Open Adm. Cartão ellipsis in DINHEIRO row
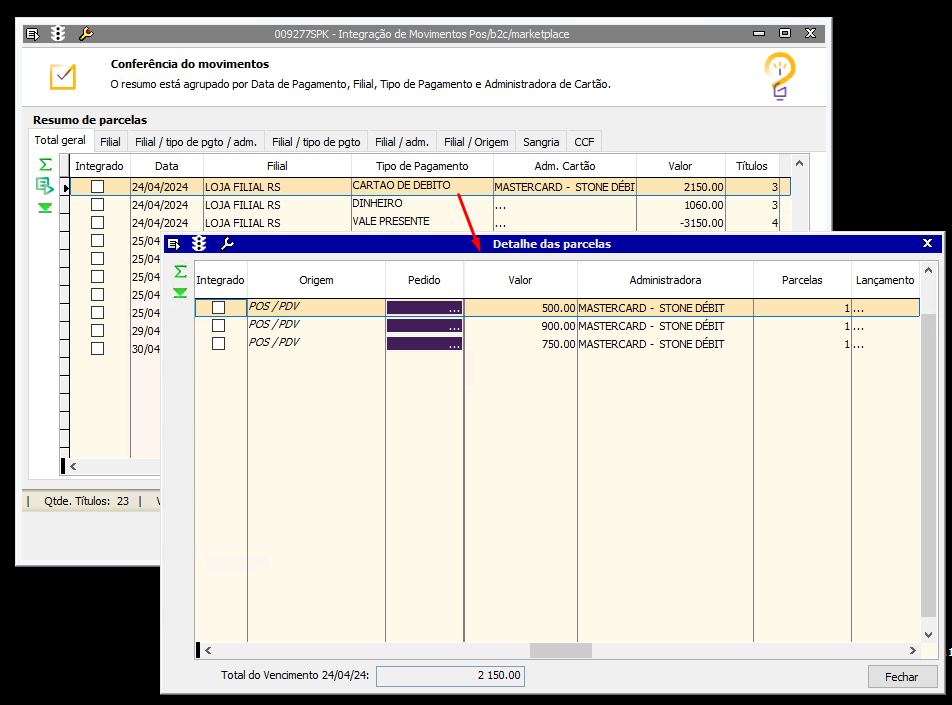The image size is (952, 705). pos(500,206)
